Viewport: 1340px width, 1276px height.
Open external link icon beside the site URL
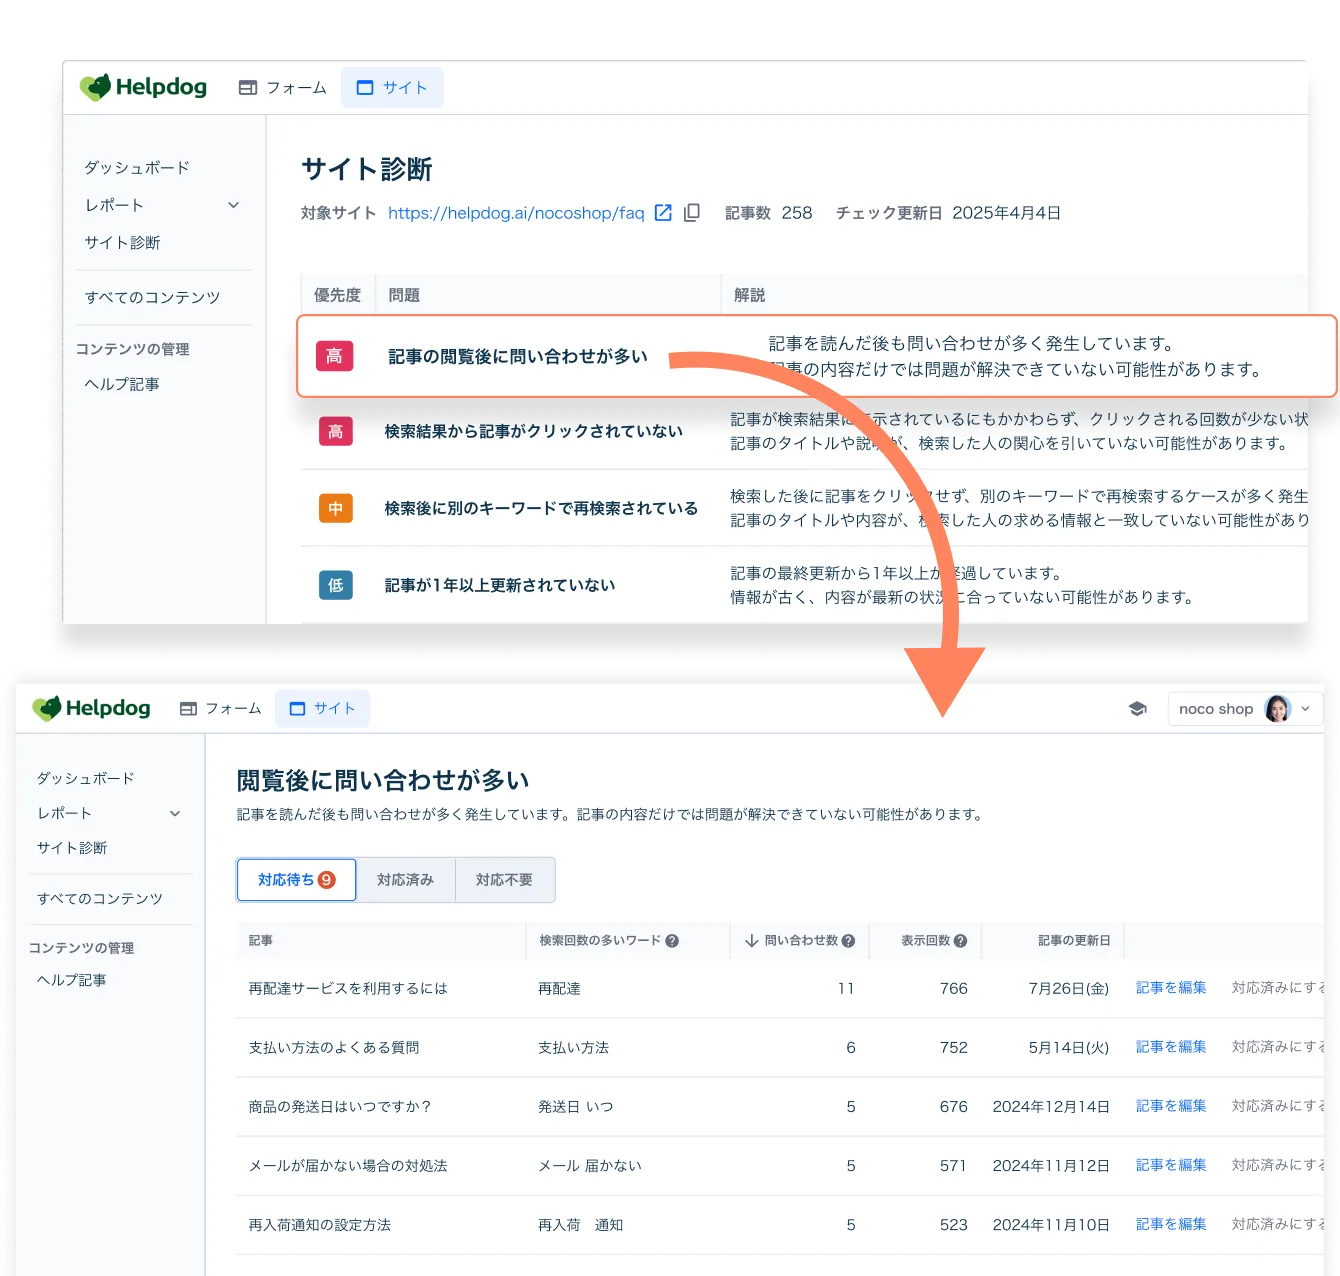tap(662, 213)
